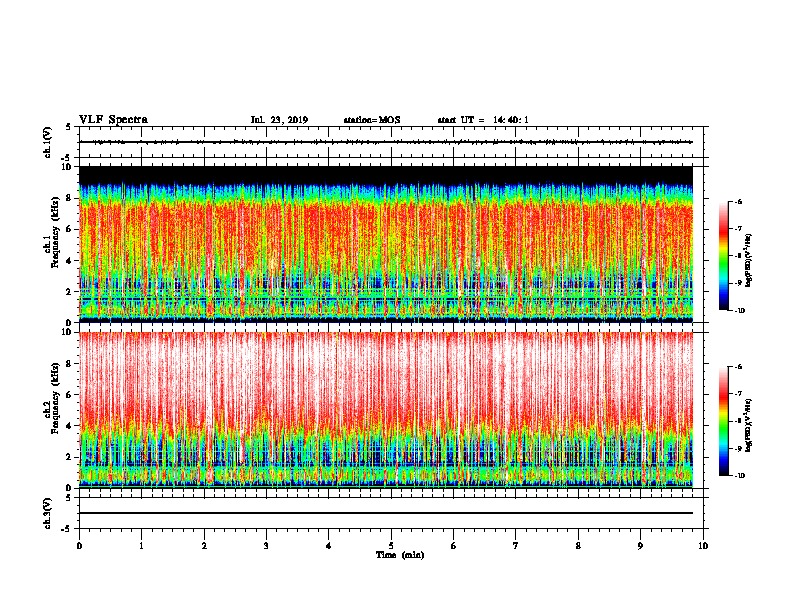Click the '-8' label on ch.2 colorbar
The width and height of the screenshot is (792, 612).
[x=738, y=421]
